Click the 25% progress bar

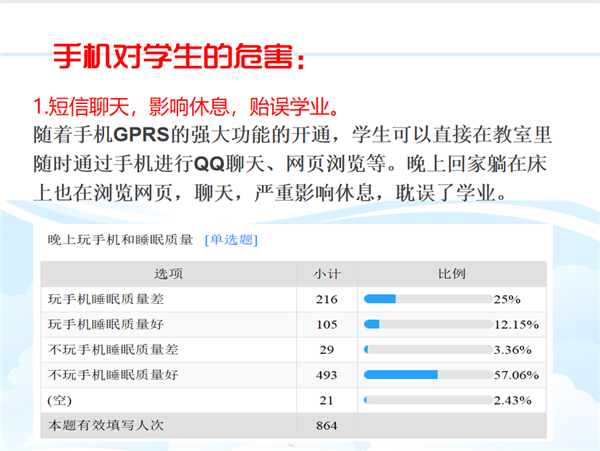(x=428, y=299)
